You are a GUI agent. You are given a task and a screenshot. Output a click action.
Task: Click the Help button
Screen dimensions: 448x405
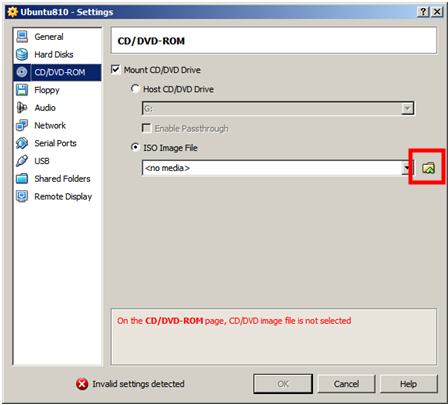409,384
